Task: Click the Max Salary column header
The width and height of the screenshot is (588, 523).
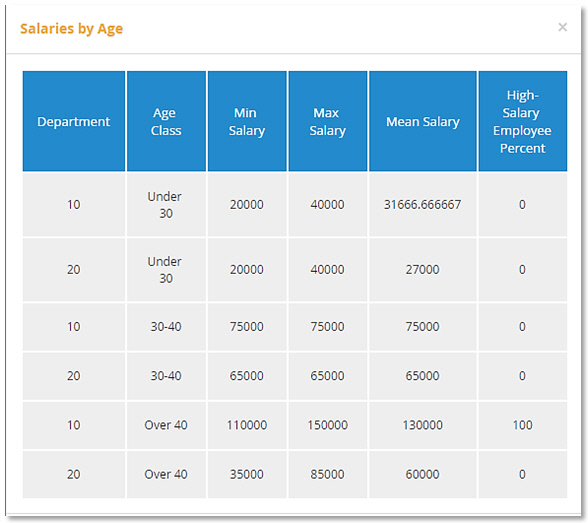Action: click(x=327, y=121)
